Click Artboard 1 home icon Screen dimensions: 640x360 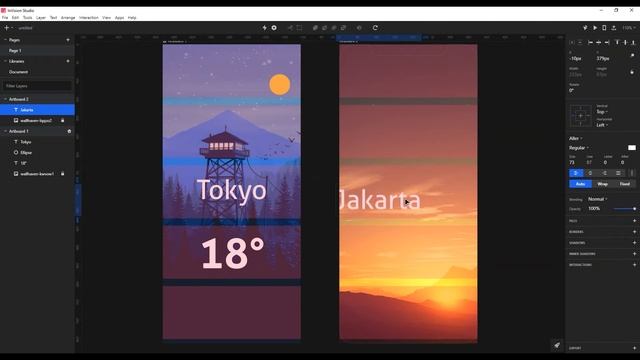pyautogui.click(x=69, y=131)
